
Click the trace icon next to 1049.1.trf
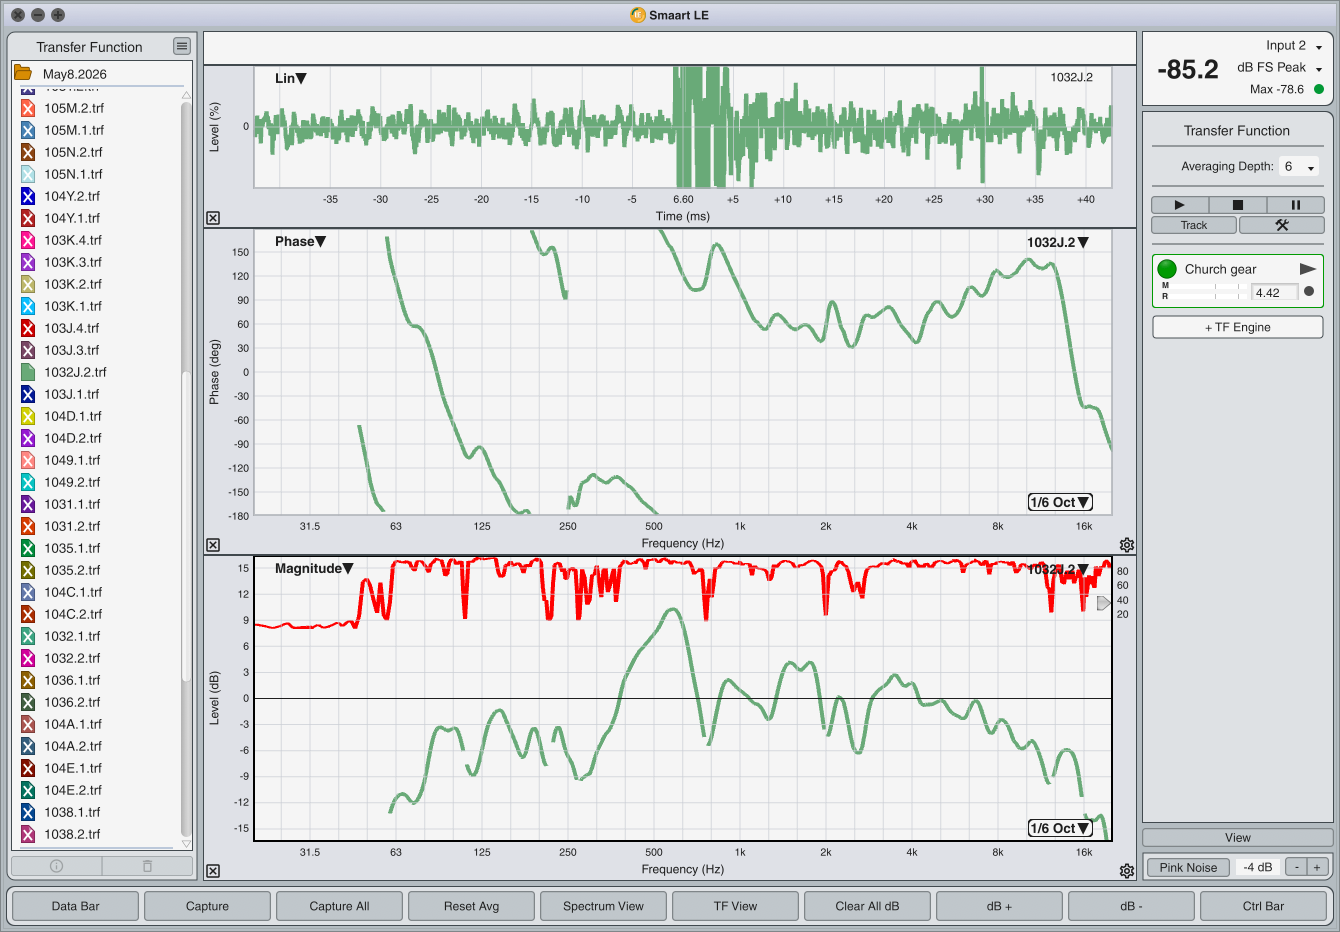[x=28, y=460]
